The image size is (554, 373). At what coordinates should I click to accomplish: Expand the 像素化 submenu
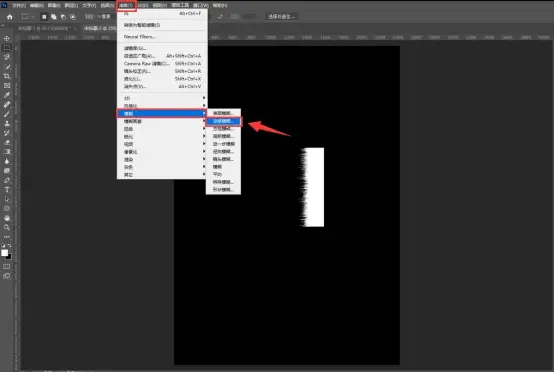162,152
